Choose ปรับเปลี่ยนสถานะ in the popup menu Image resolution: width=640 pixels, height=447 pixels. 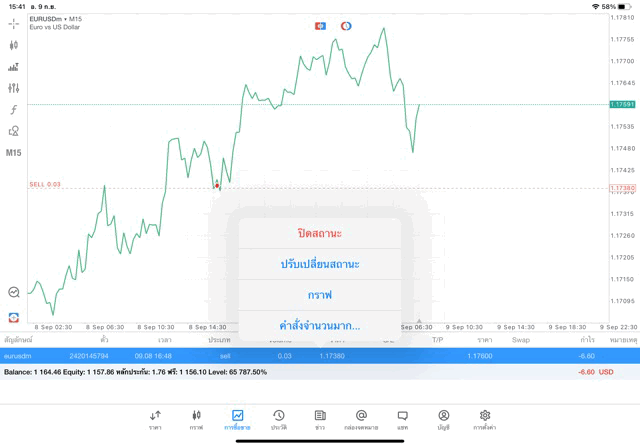coord(320,264)
